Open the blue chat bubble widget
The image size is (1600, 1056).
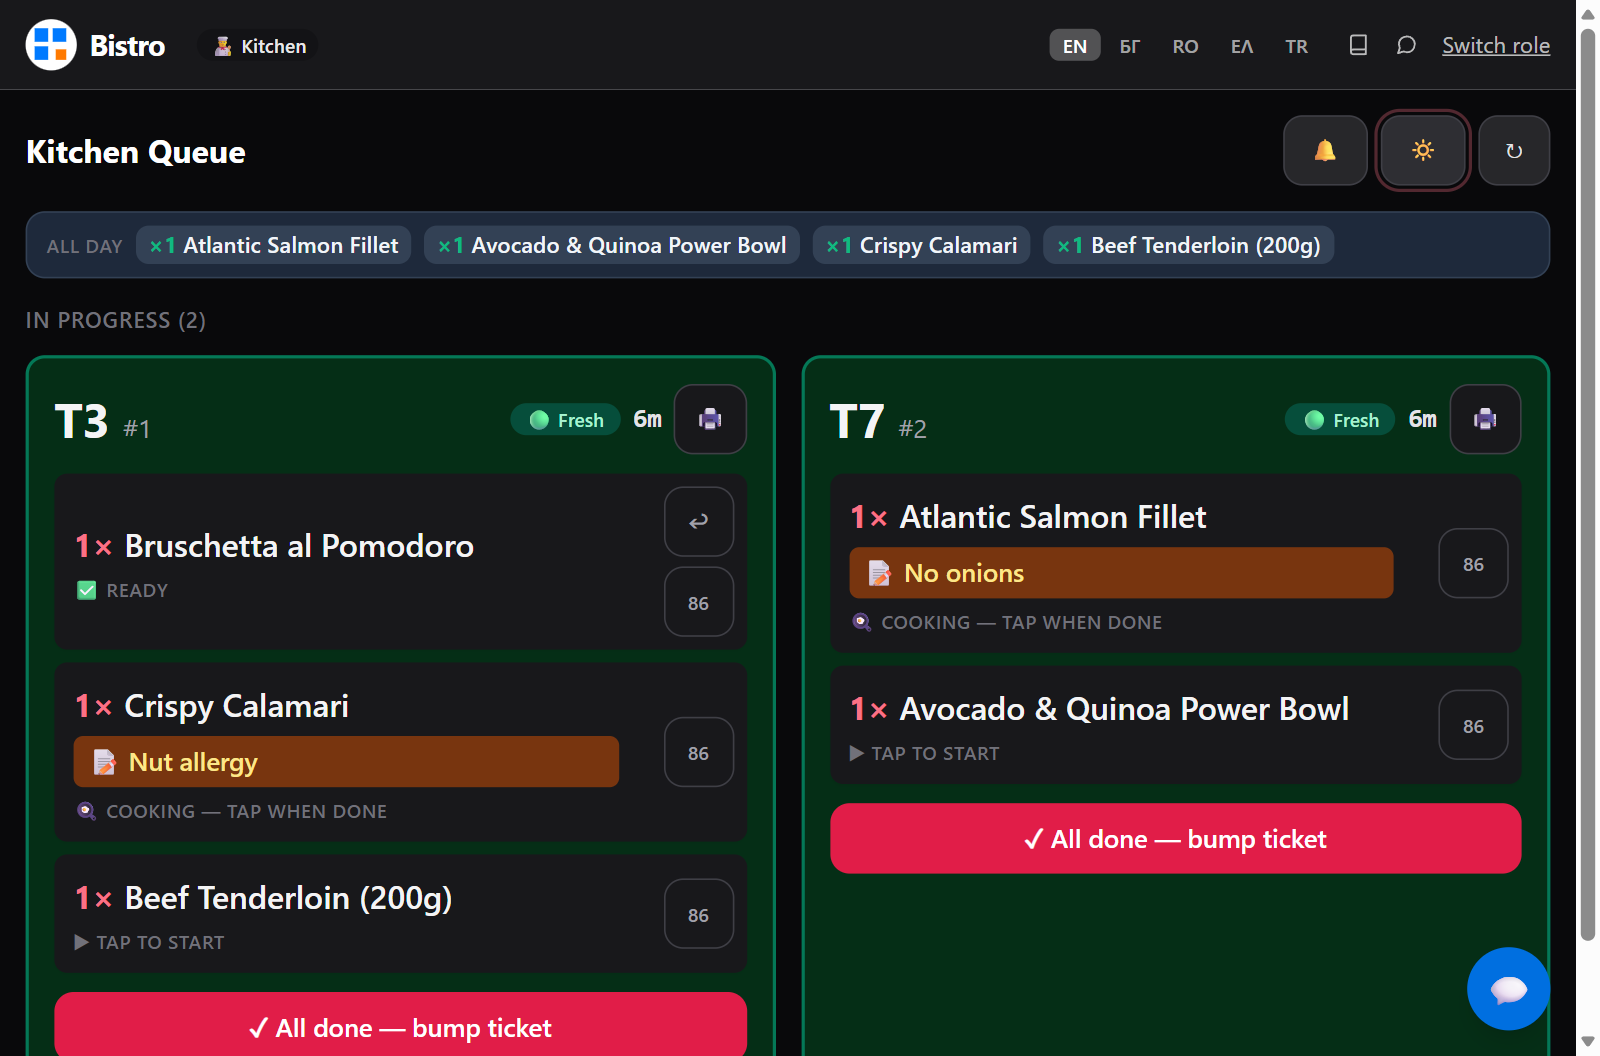[1508, 989]
